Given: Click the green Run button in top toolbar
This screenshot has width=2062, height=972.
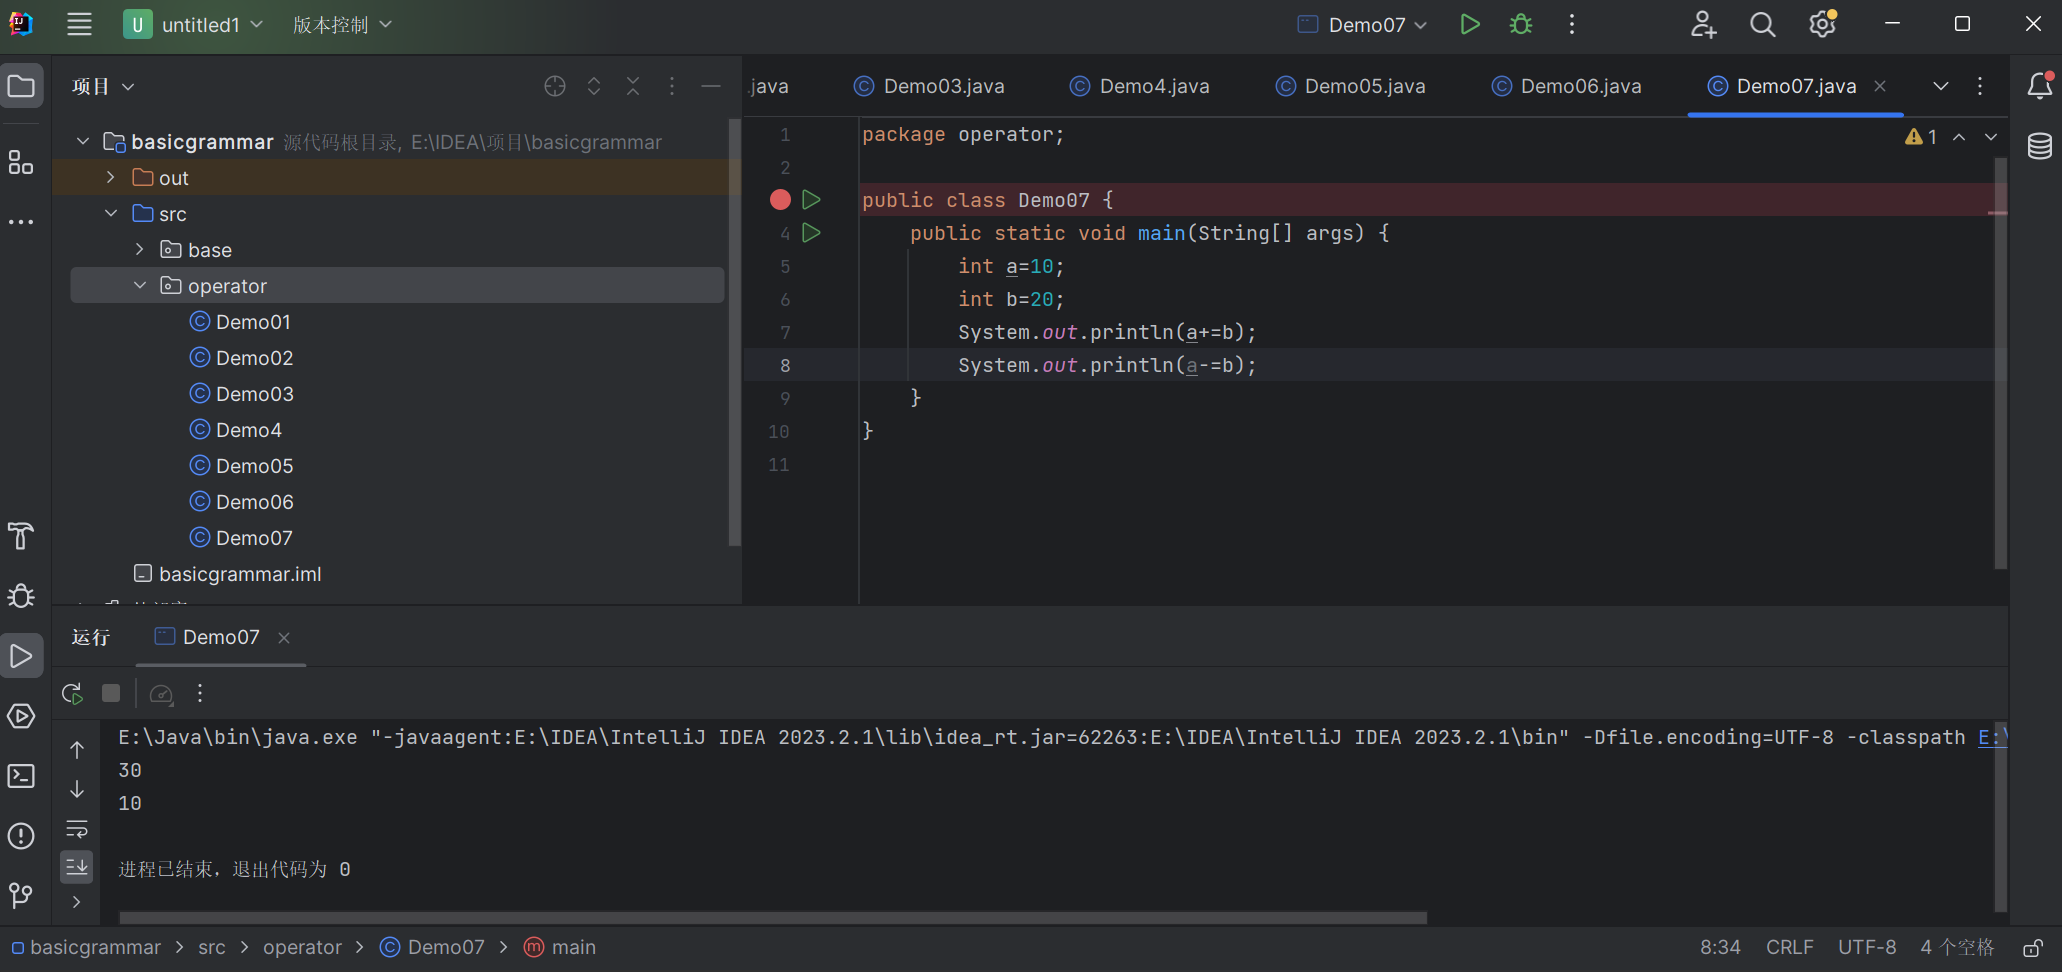Looking at the screenshot, I should (x=1469, y=25).
